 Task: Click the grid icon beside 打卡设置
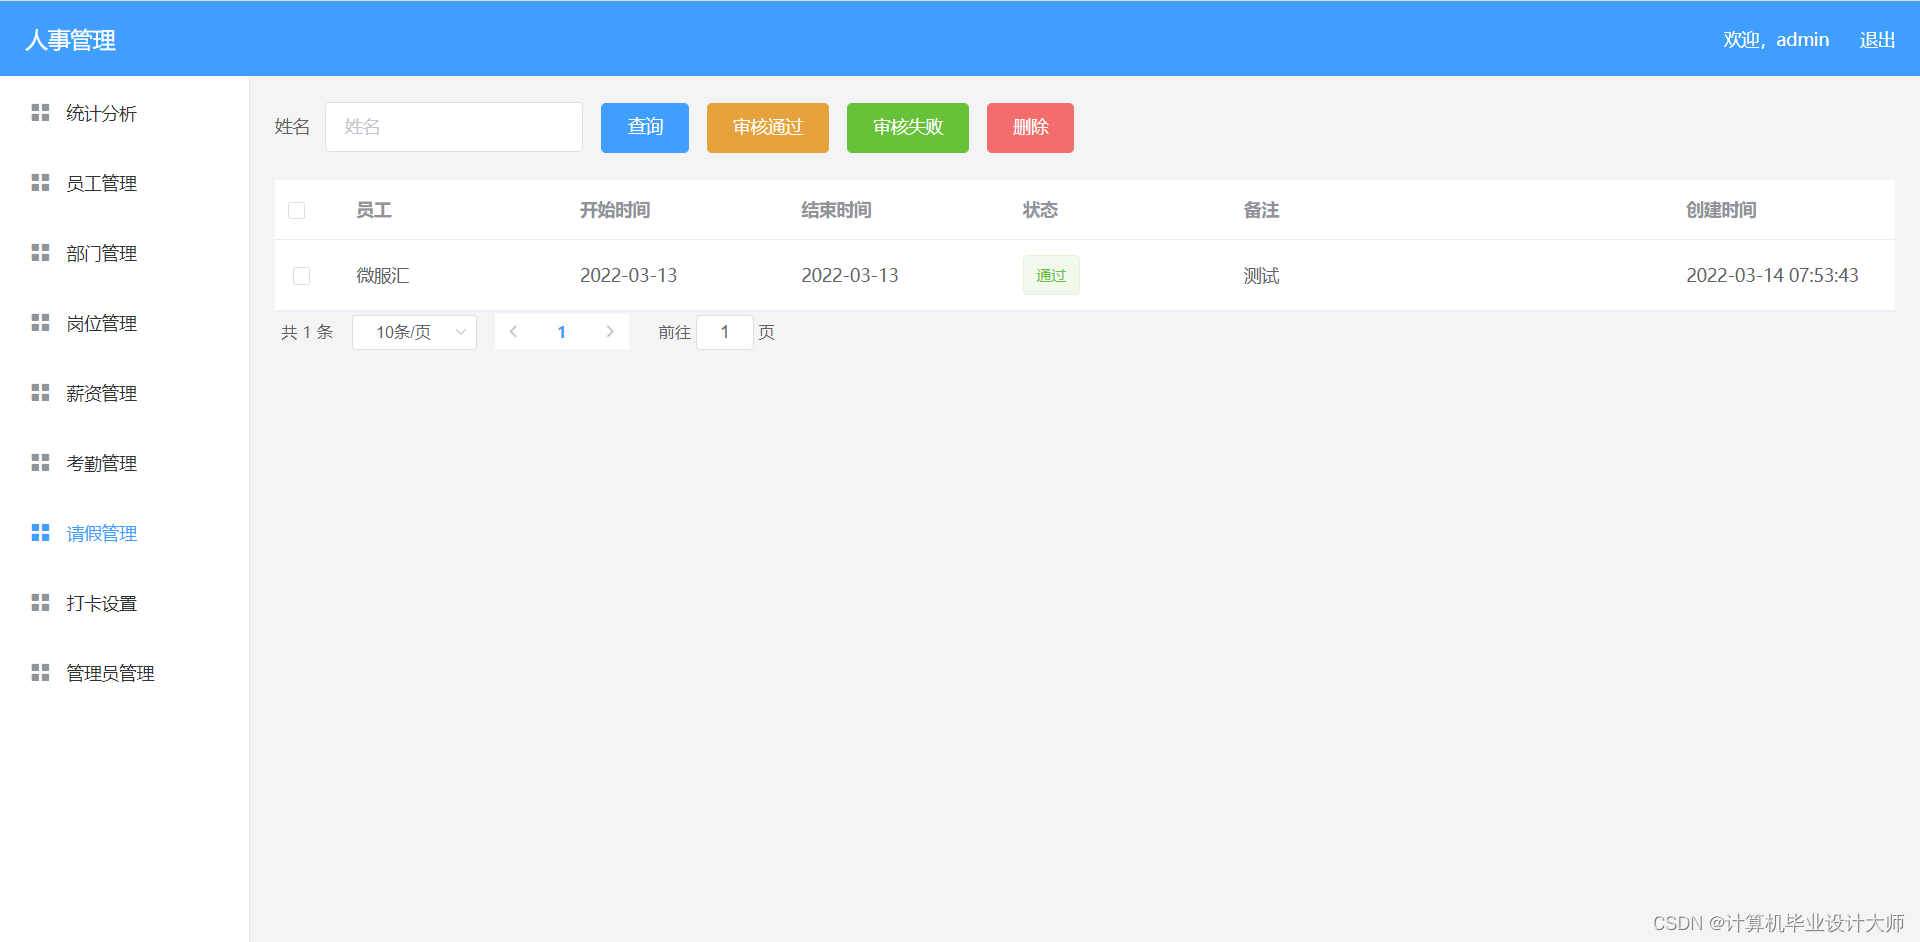(40, 603)
